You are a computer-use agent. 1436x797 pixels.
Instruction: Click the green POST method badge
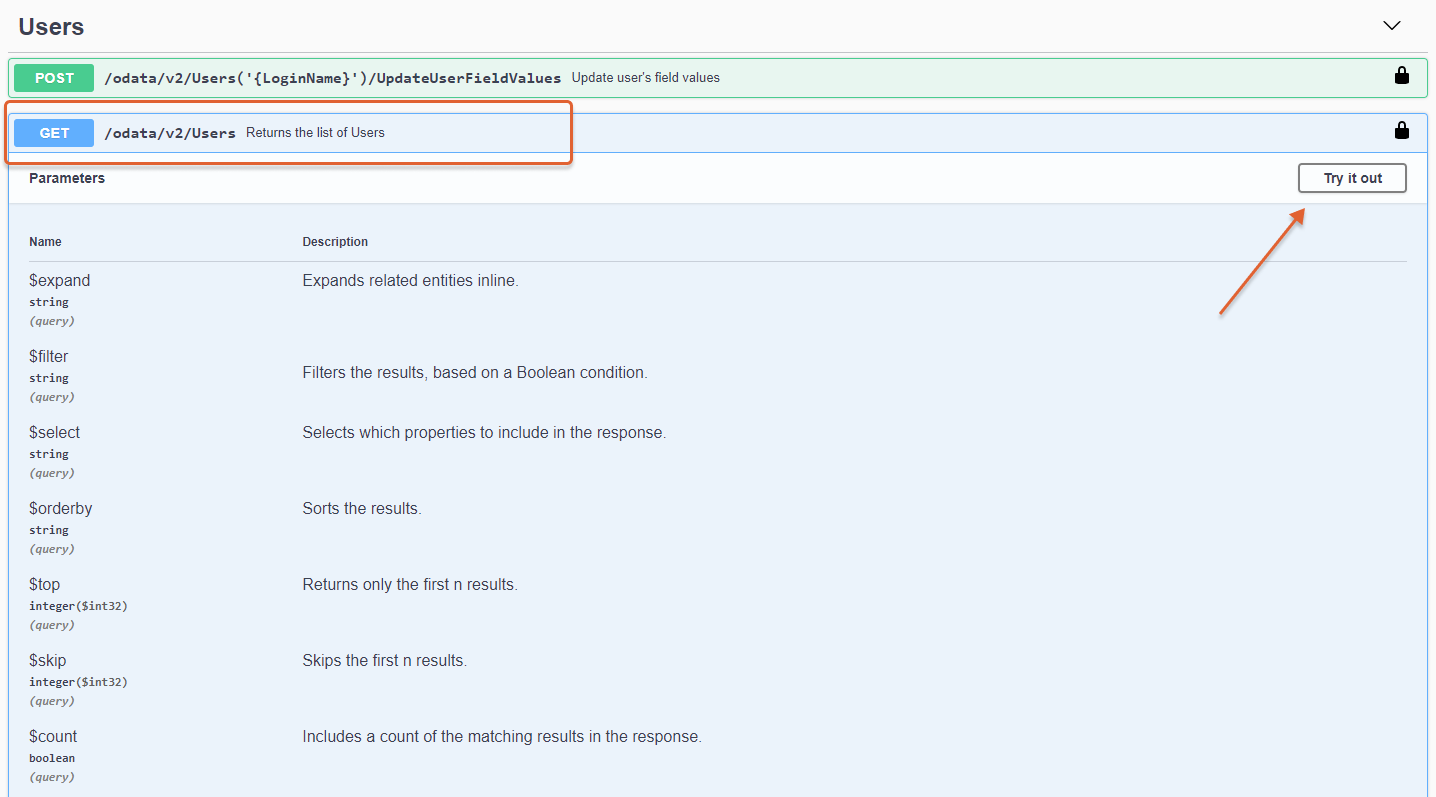pyautogui.click(x=54, y=78)
